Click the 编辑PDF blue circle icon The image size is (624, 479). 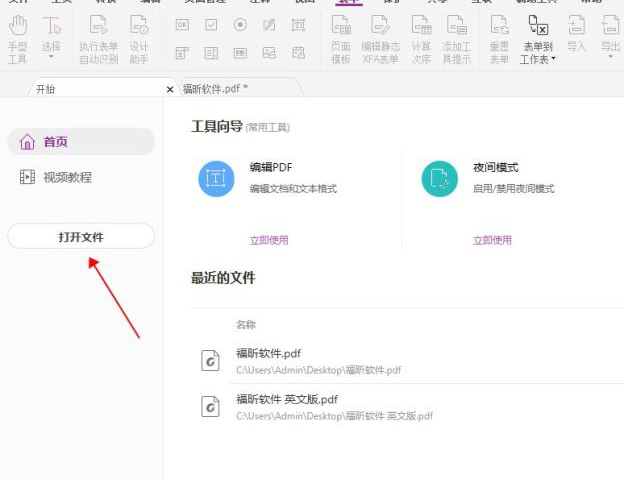216,179
